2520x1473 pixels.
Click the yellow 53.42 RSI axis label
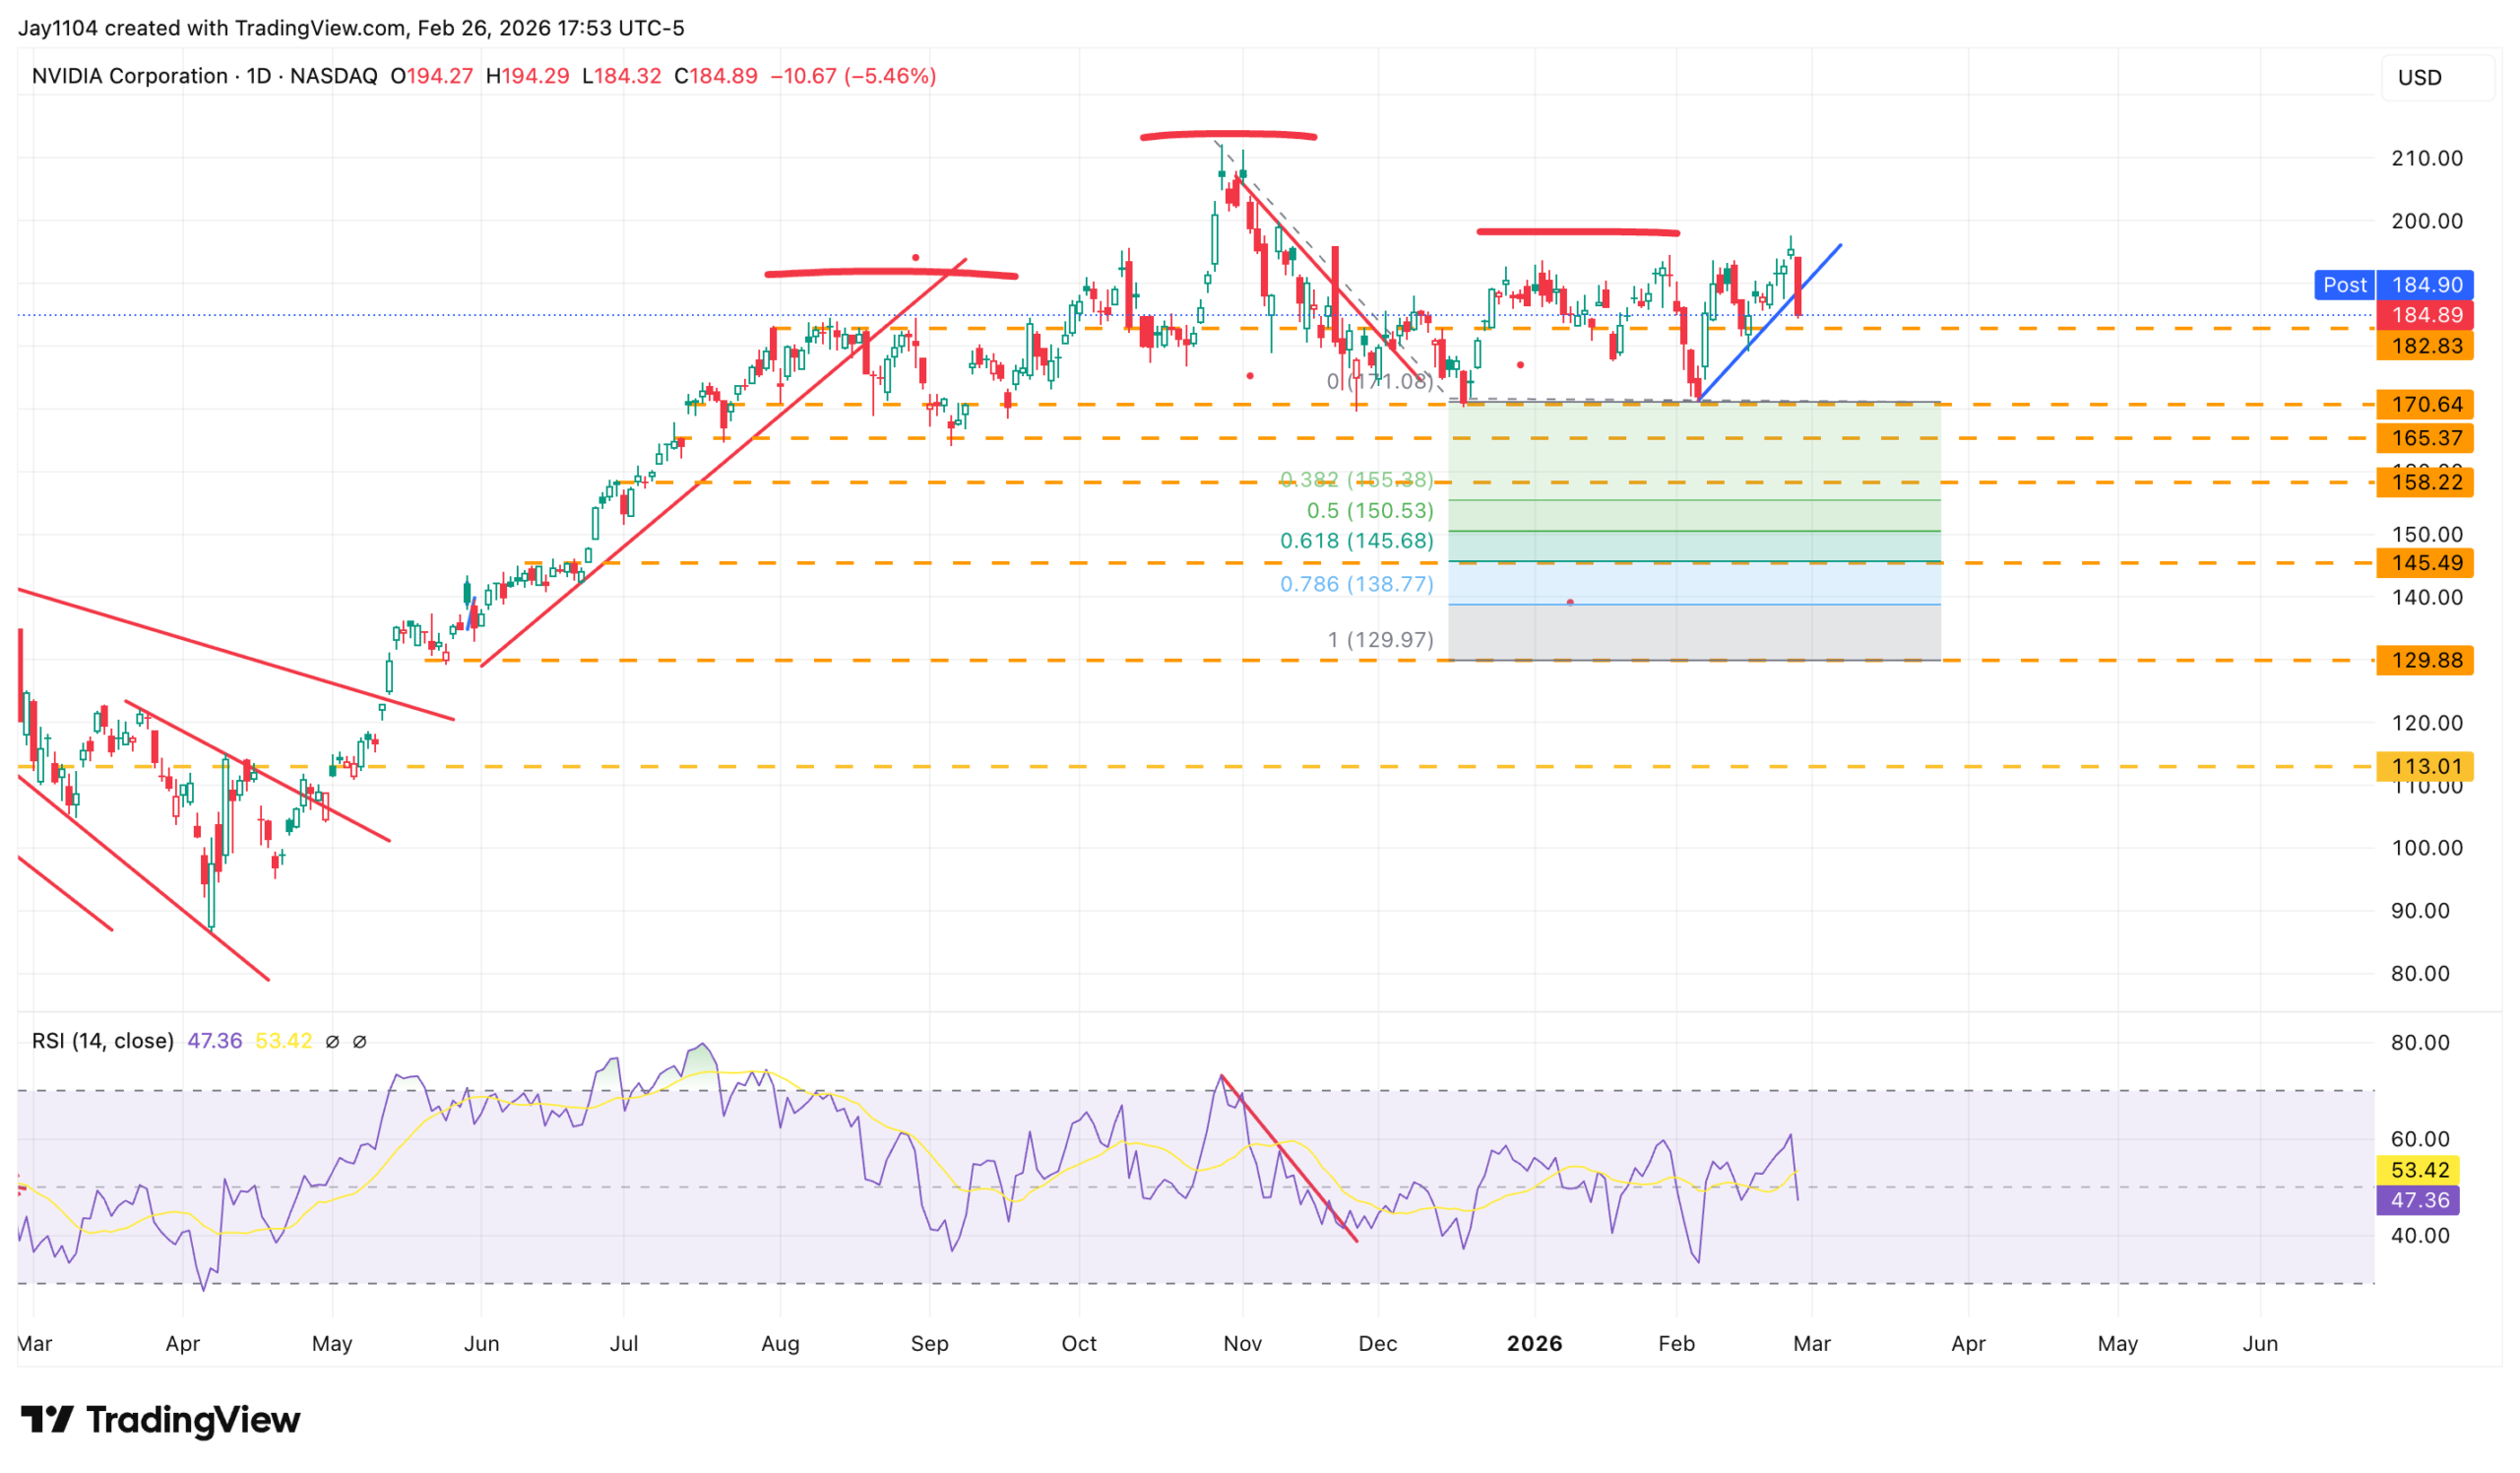point(2418,1170)
